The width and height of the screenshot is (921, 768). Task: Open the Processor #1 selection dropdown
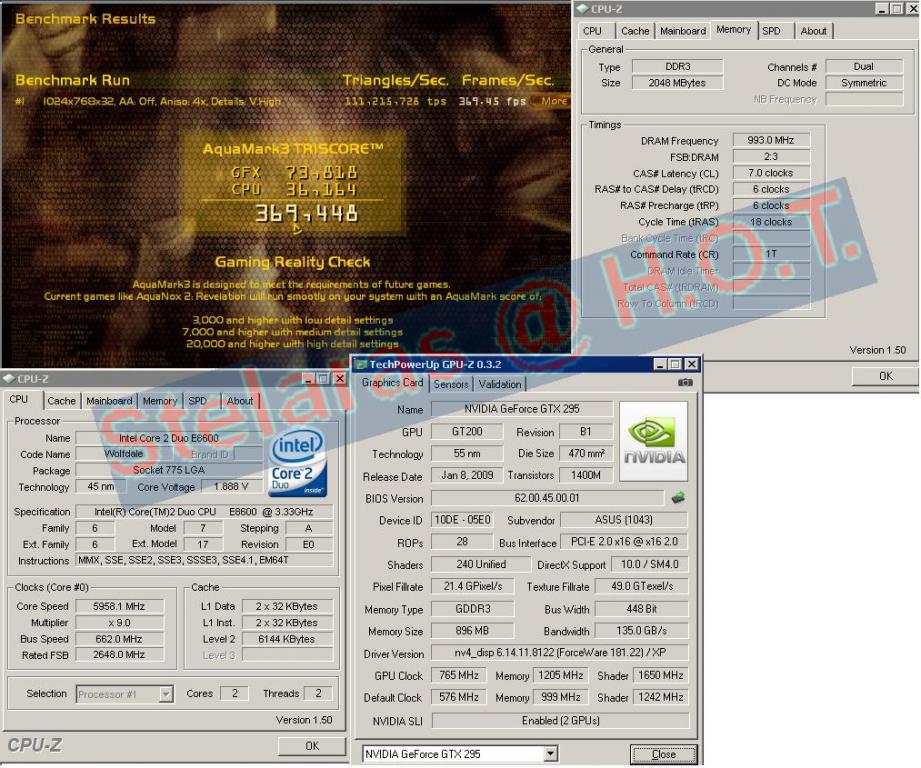pyautogui.click(x=166, y=694)
